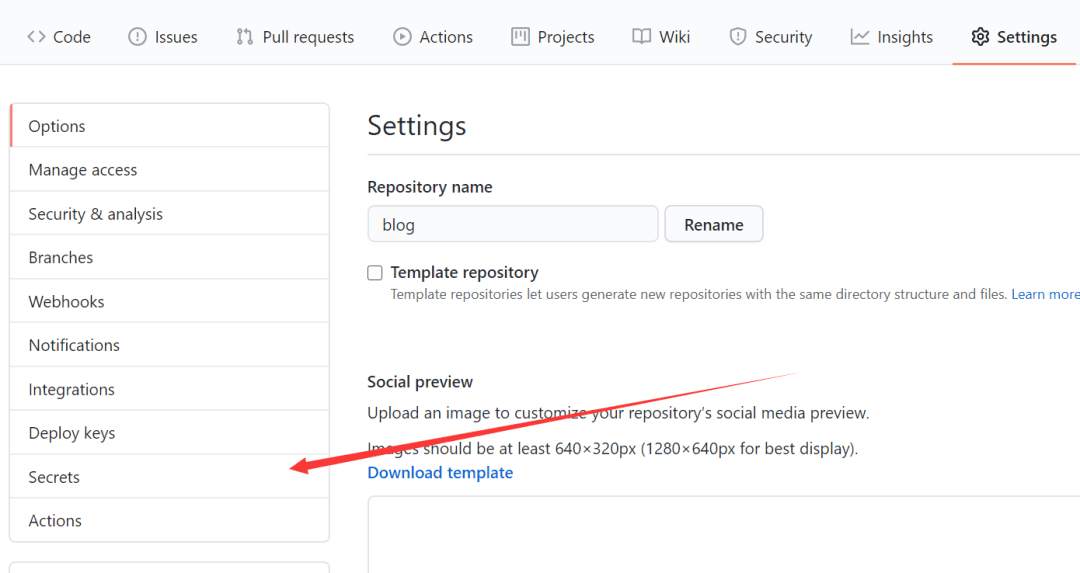Click the Code angle-brackets icon
This screenshot has width=1080, height=573.
tap(37, 37)
